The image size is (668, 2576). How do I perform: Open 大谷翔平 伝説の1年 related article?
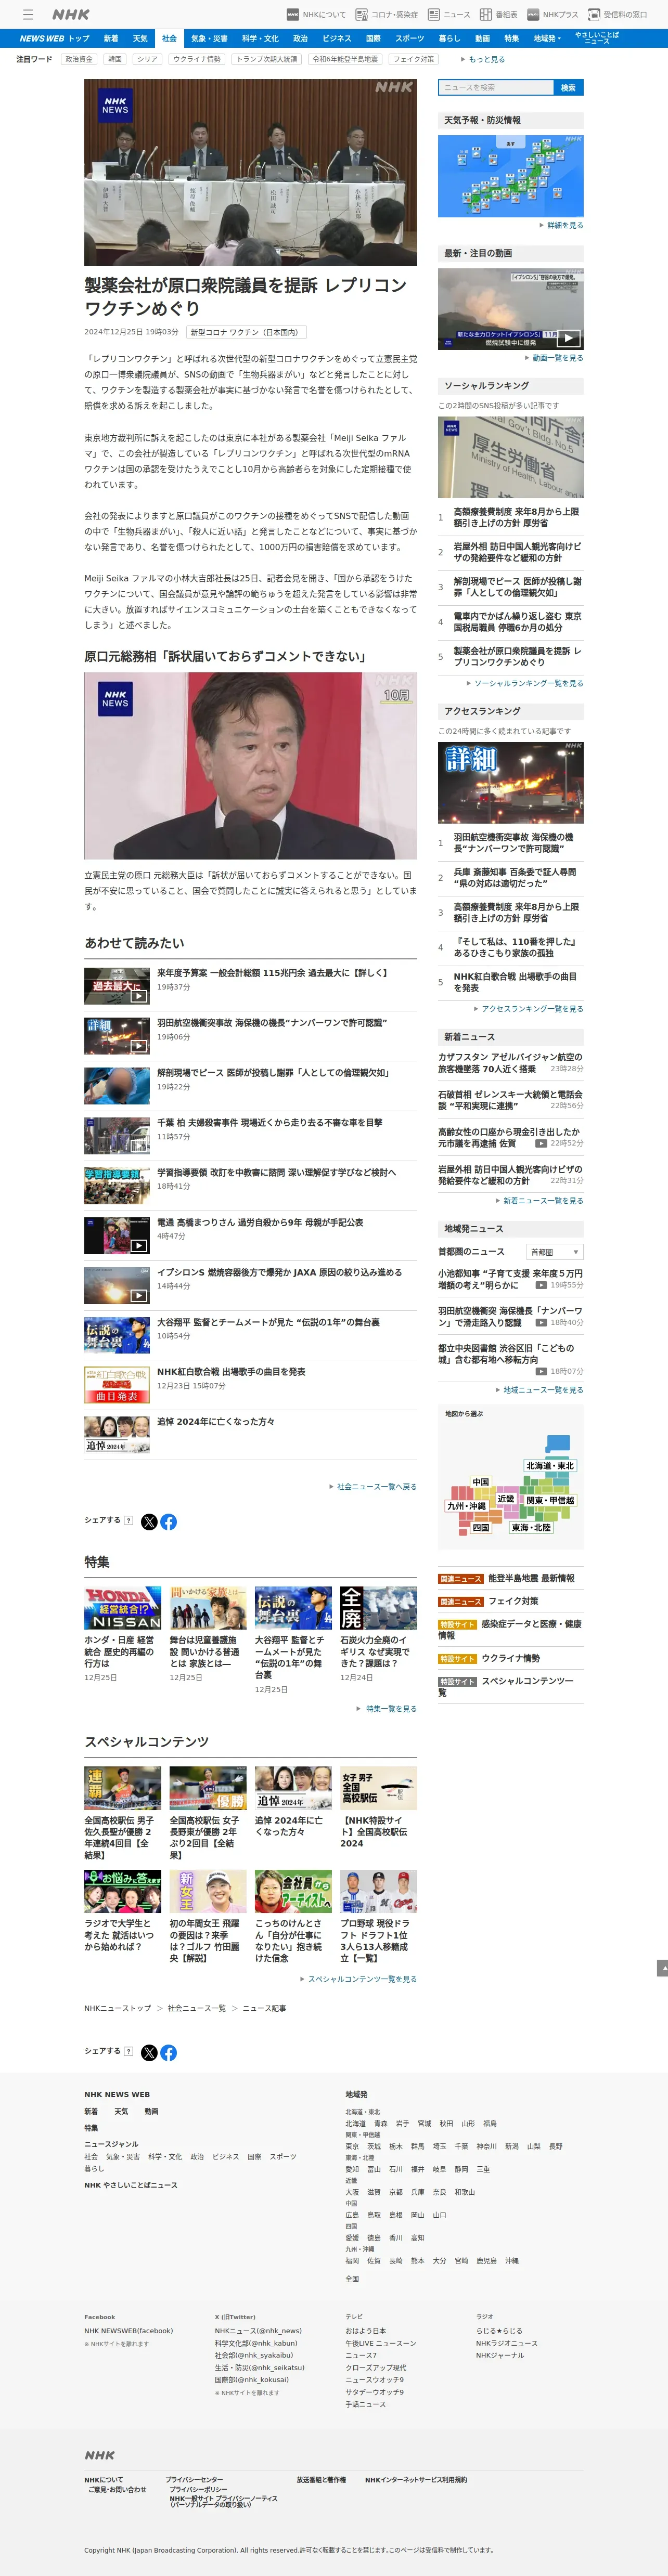point(268,1322)
